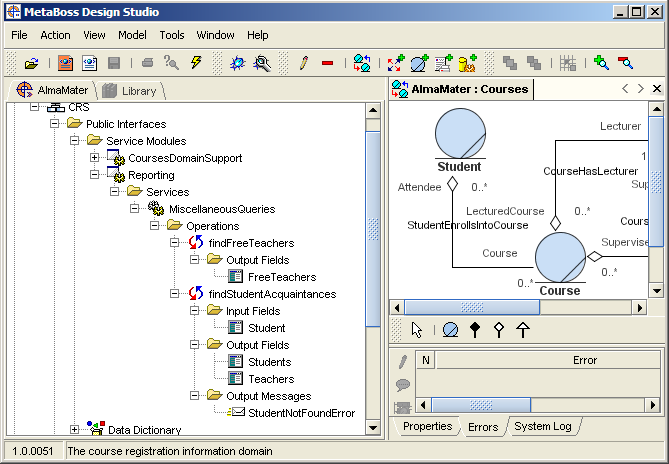669x464 pixels.
Task: Expand the CoursesDomainSupport node
Action: [94, 157]
